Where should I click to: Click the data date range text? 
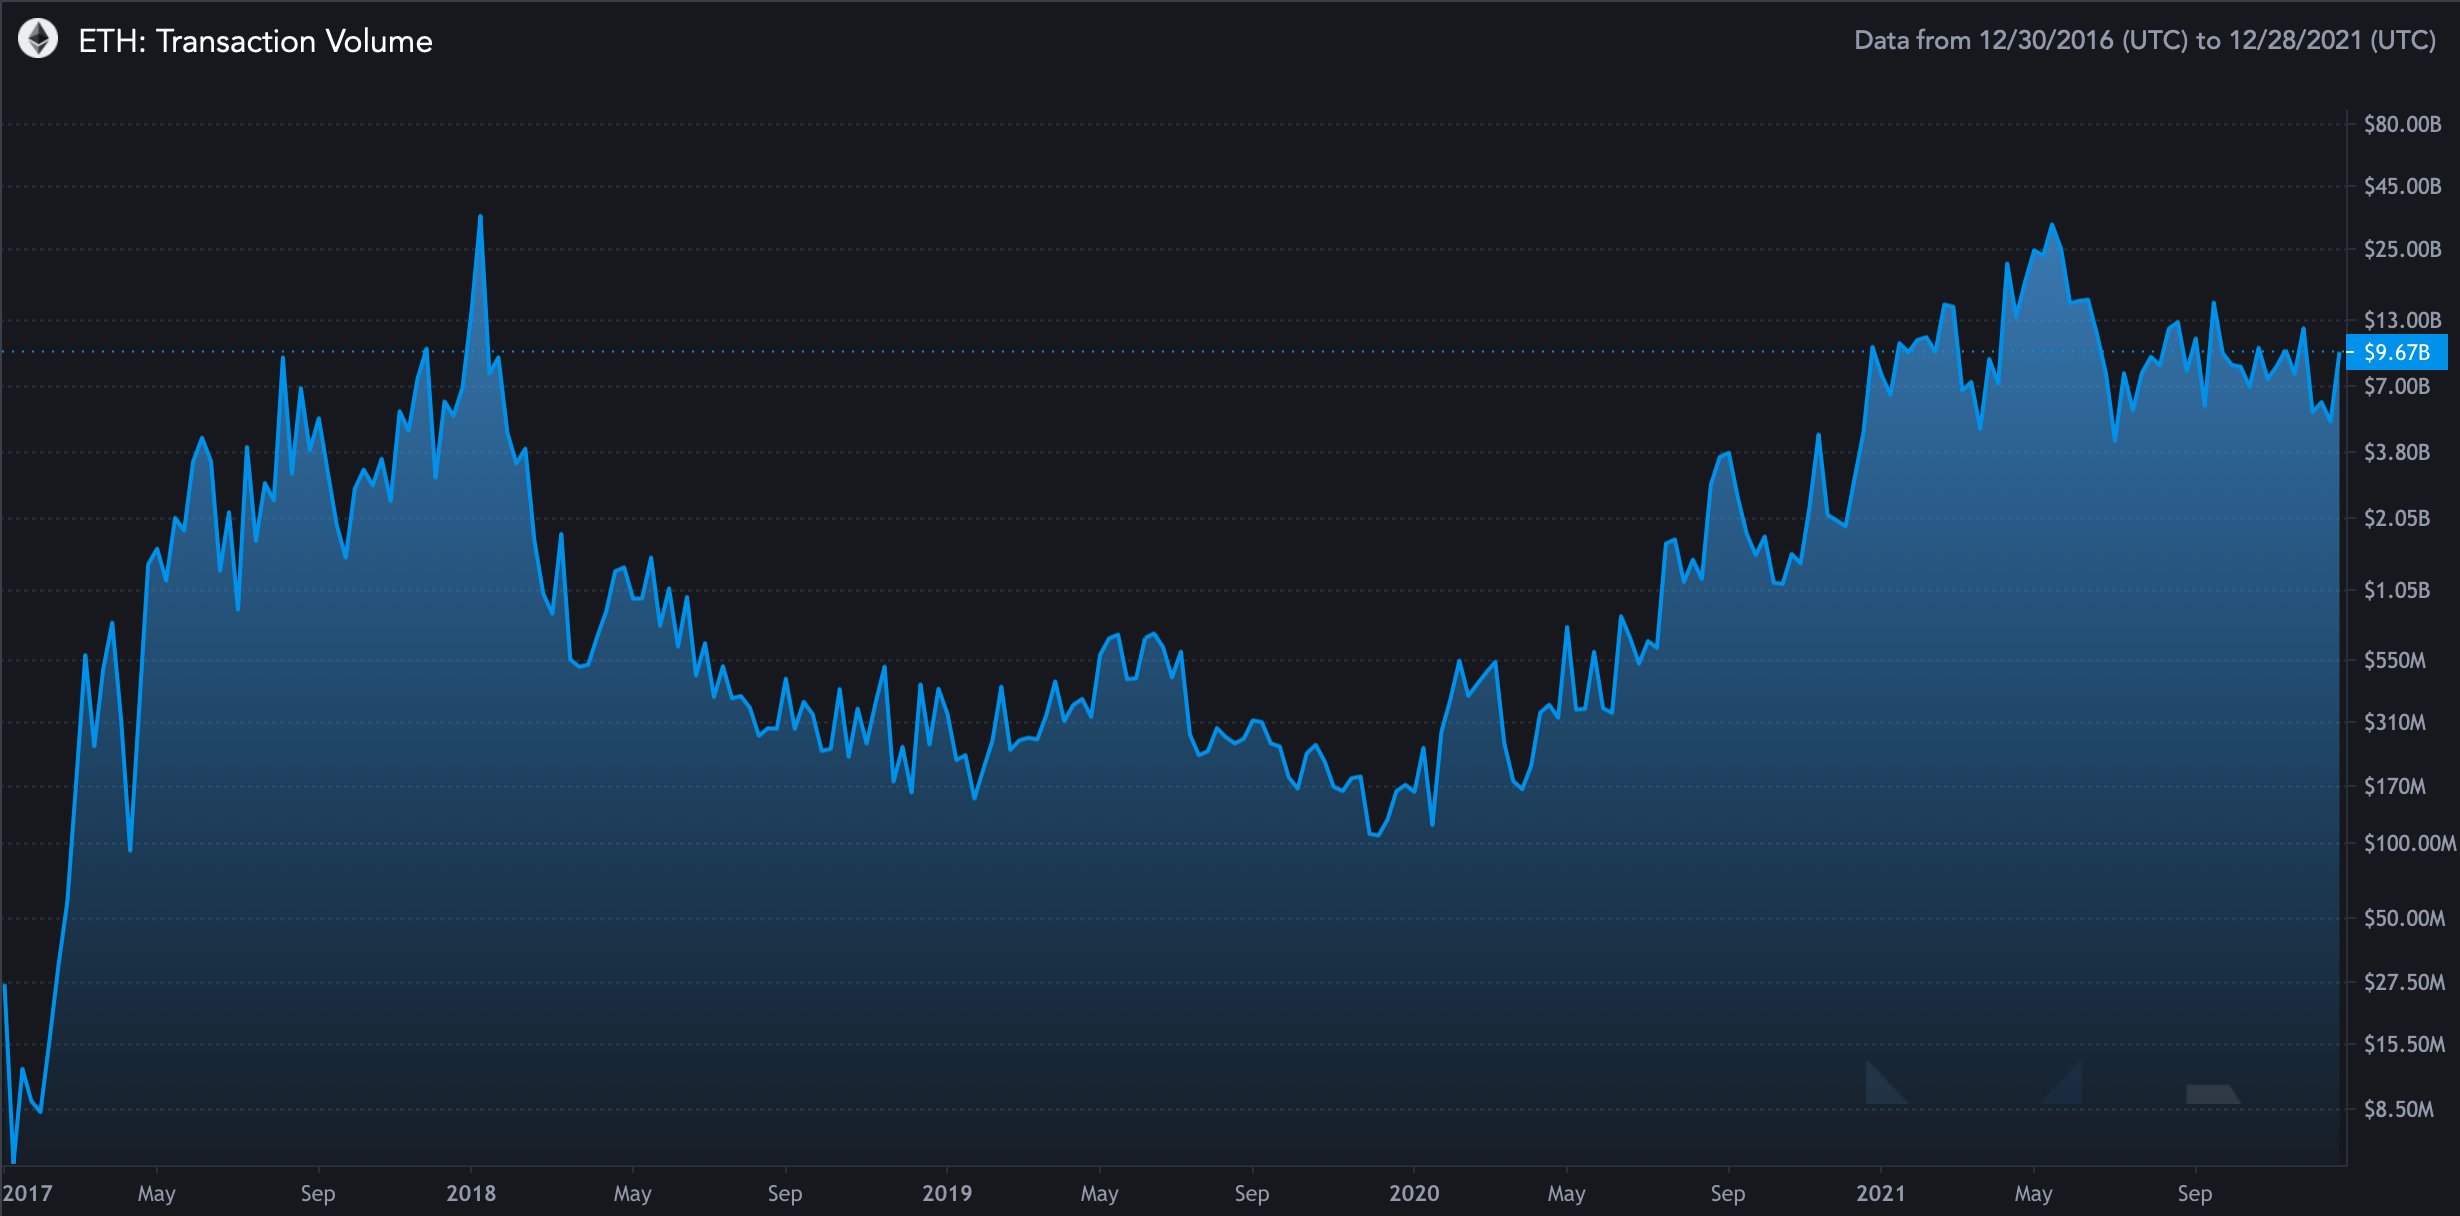(x=2144, y=40)
